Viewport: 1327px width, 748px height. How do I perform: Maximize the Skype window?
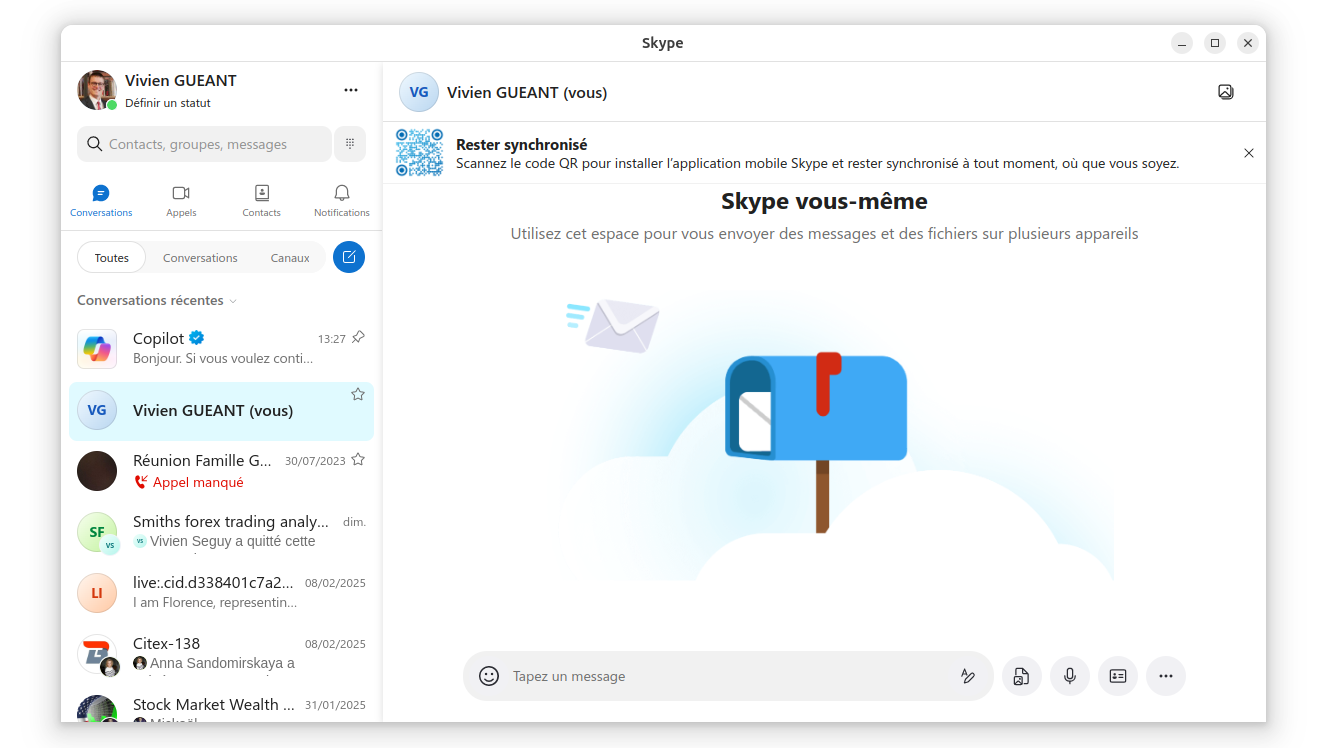click(x=1214, y=43)
